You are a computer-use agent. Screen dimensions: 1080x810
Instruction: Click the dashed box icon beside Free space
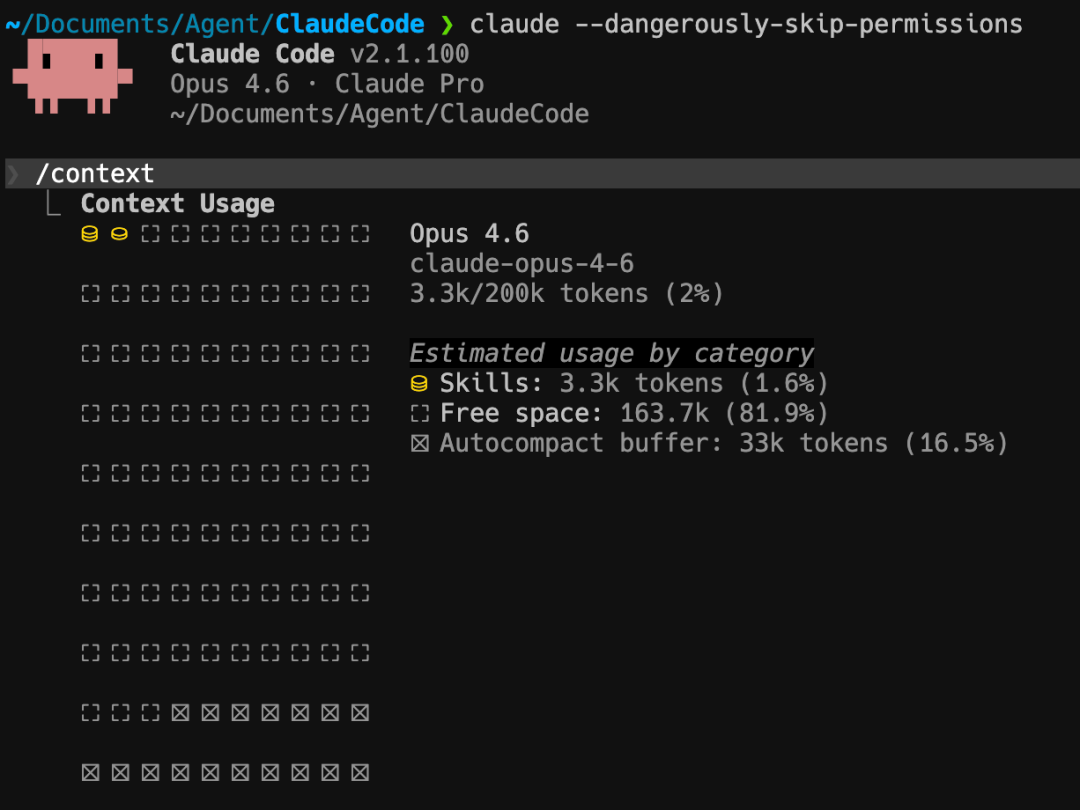(420, 414)
